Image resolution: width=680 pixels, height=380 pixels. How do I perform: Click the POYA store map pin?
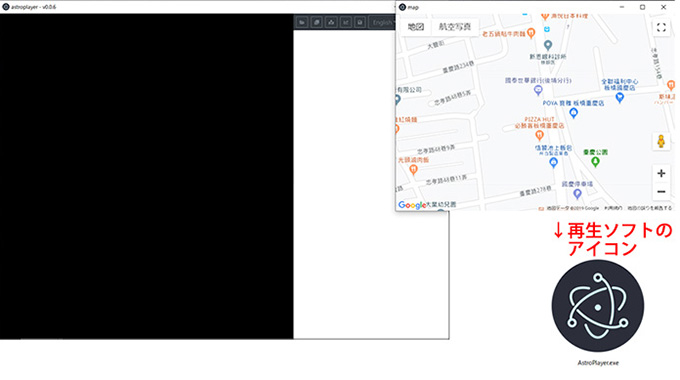click(x=574, y=113)
